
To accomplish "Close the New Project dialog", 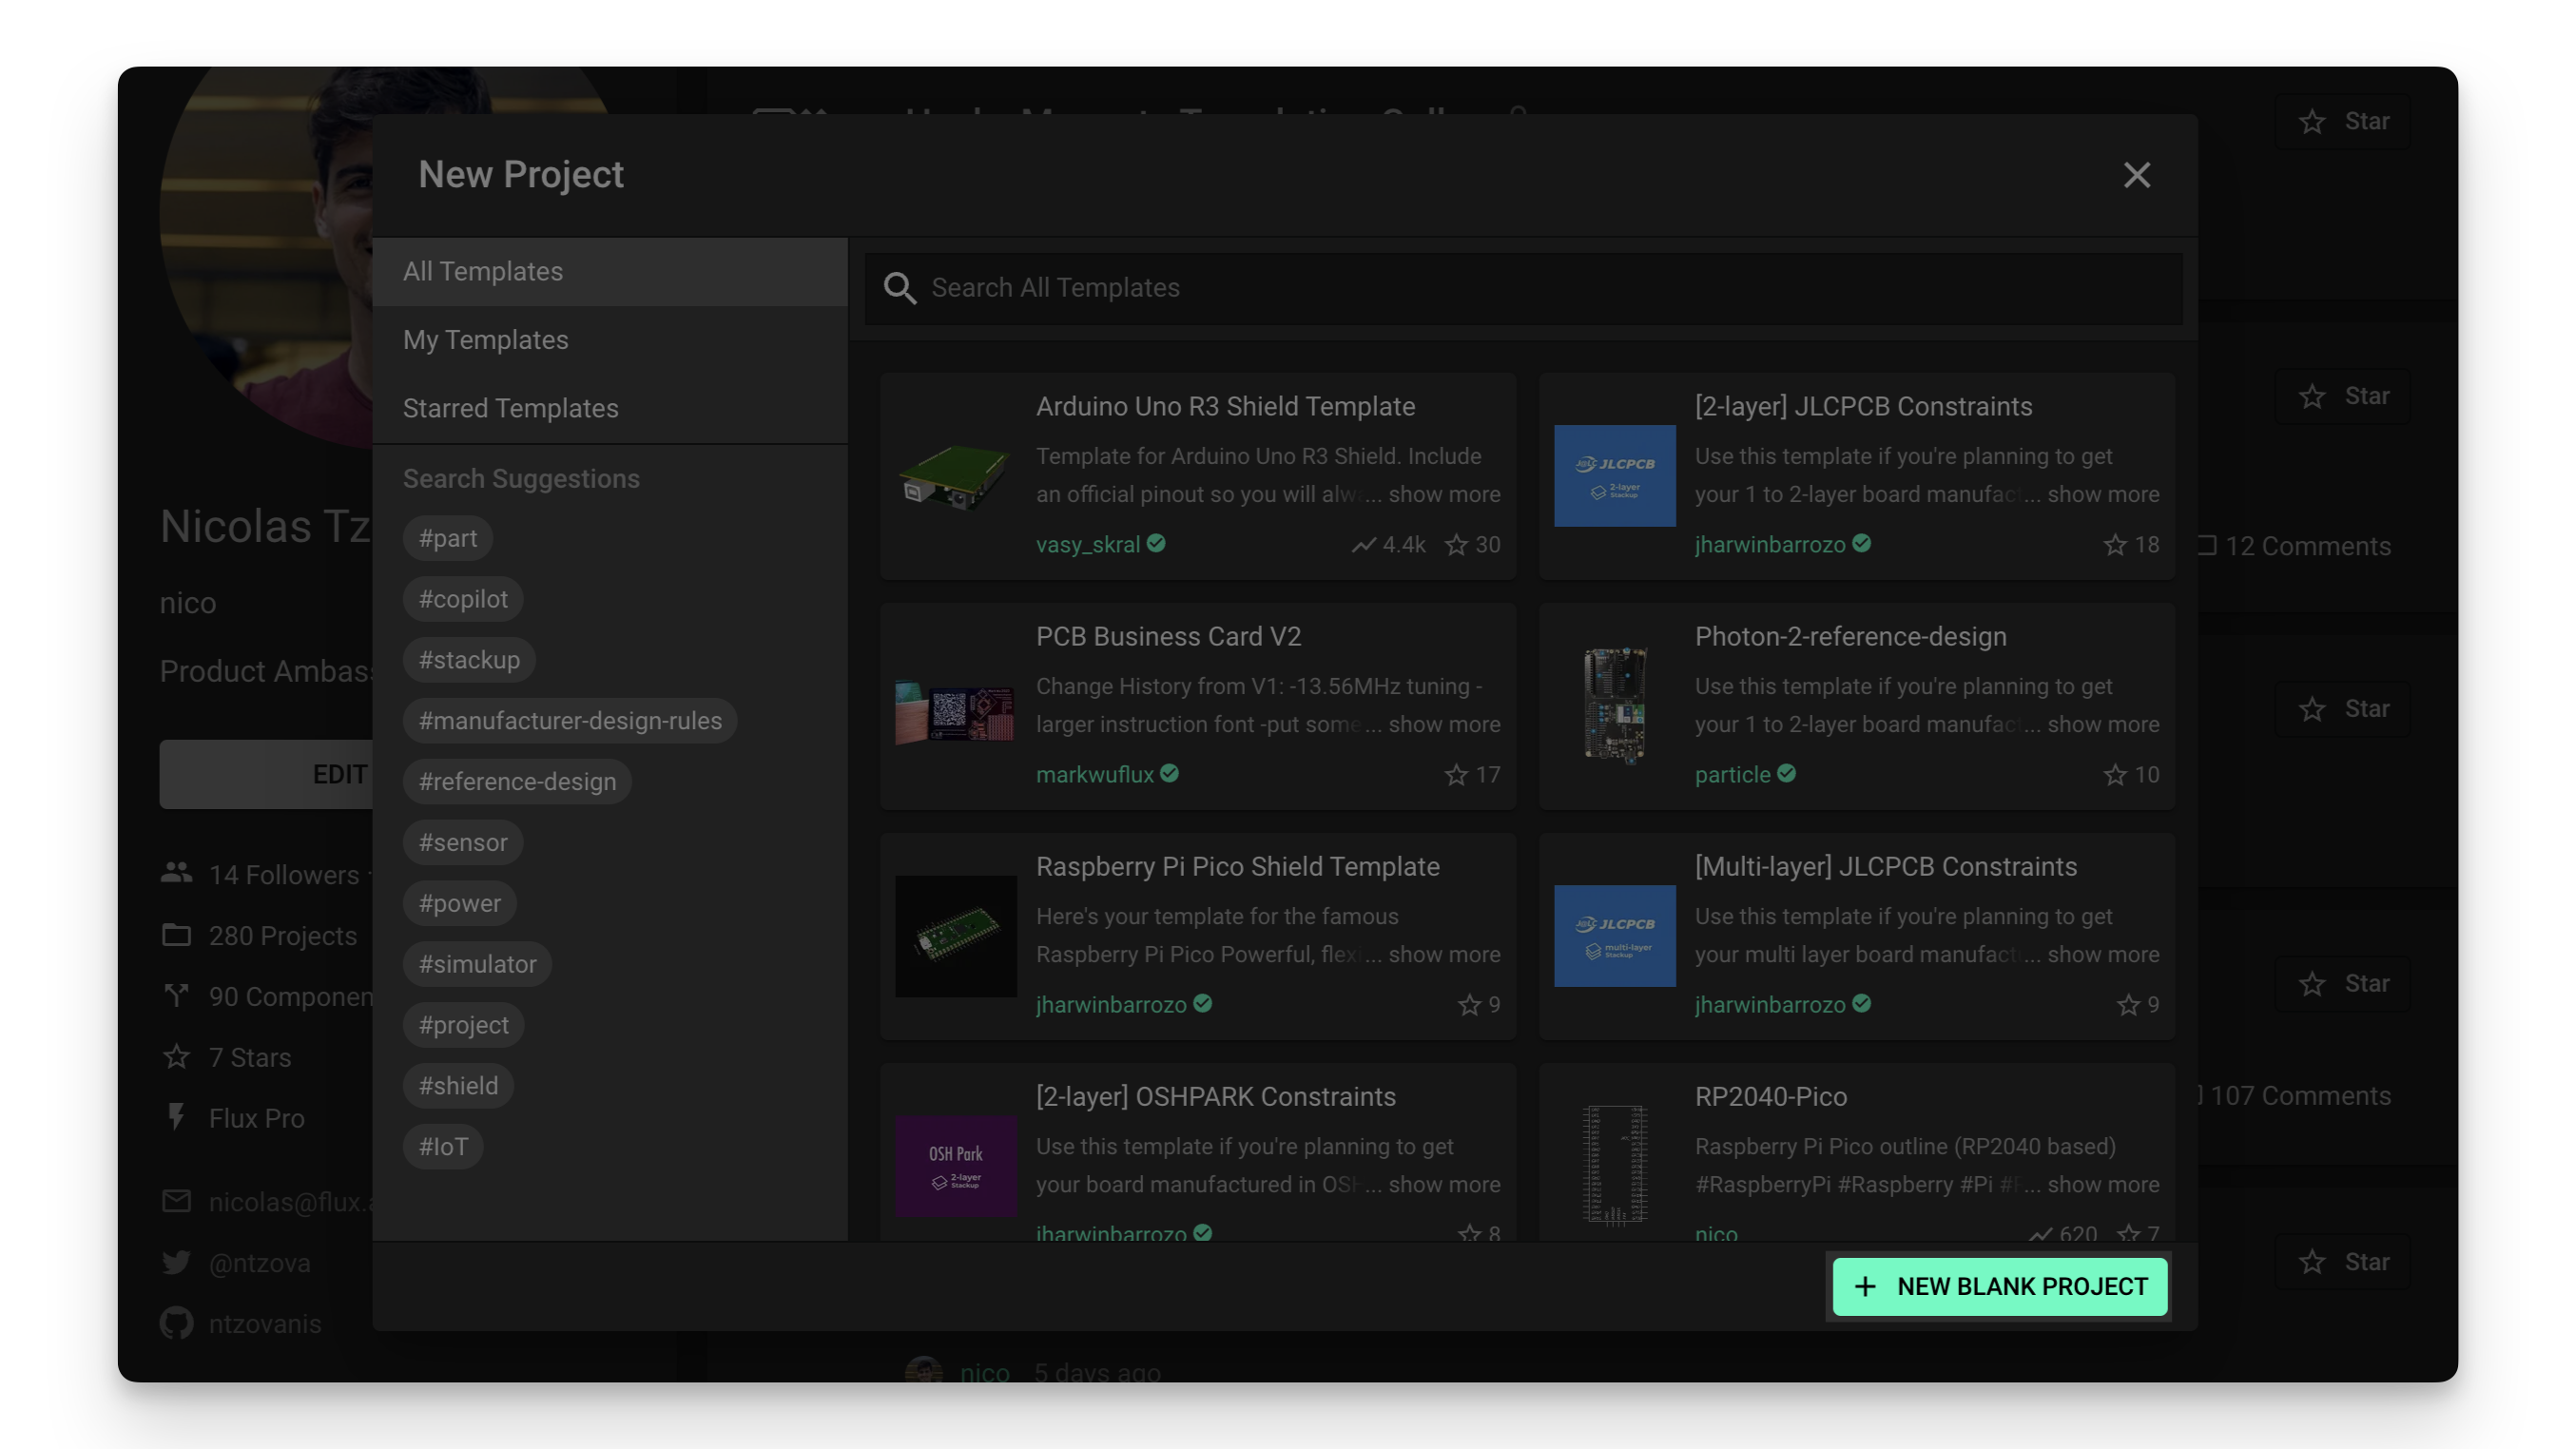I will pyautogui.click(x=2136, y=175).
